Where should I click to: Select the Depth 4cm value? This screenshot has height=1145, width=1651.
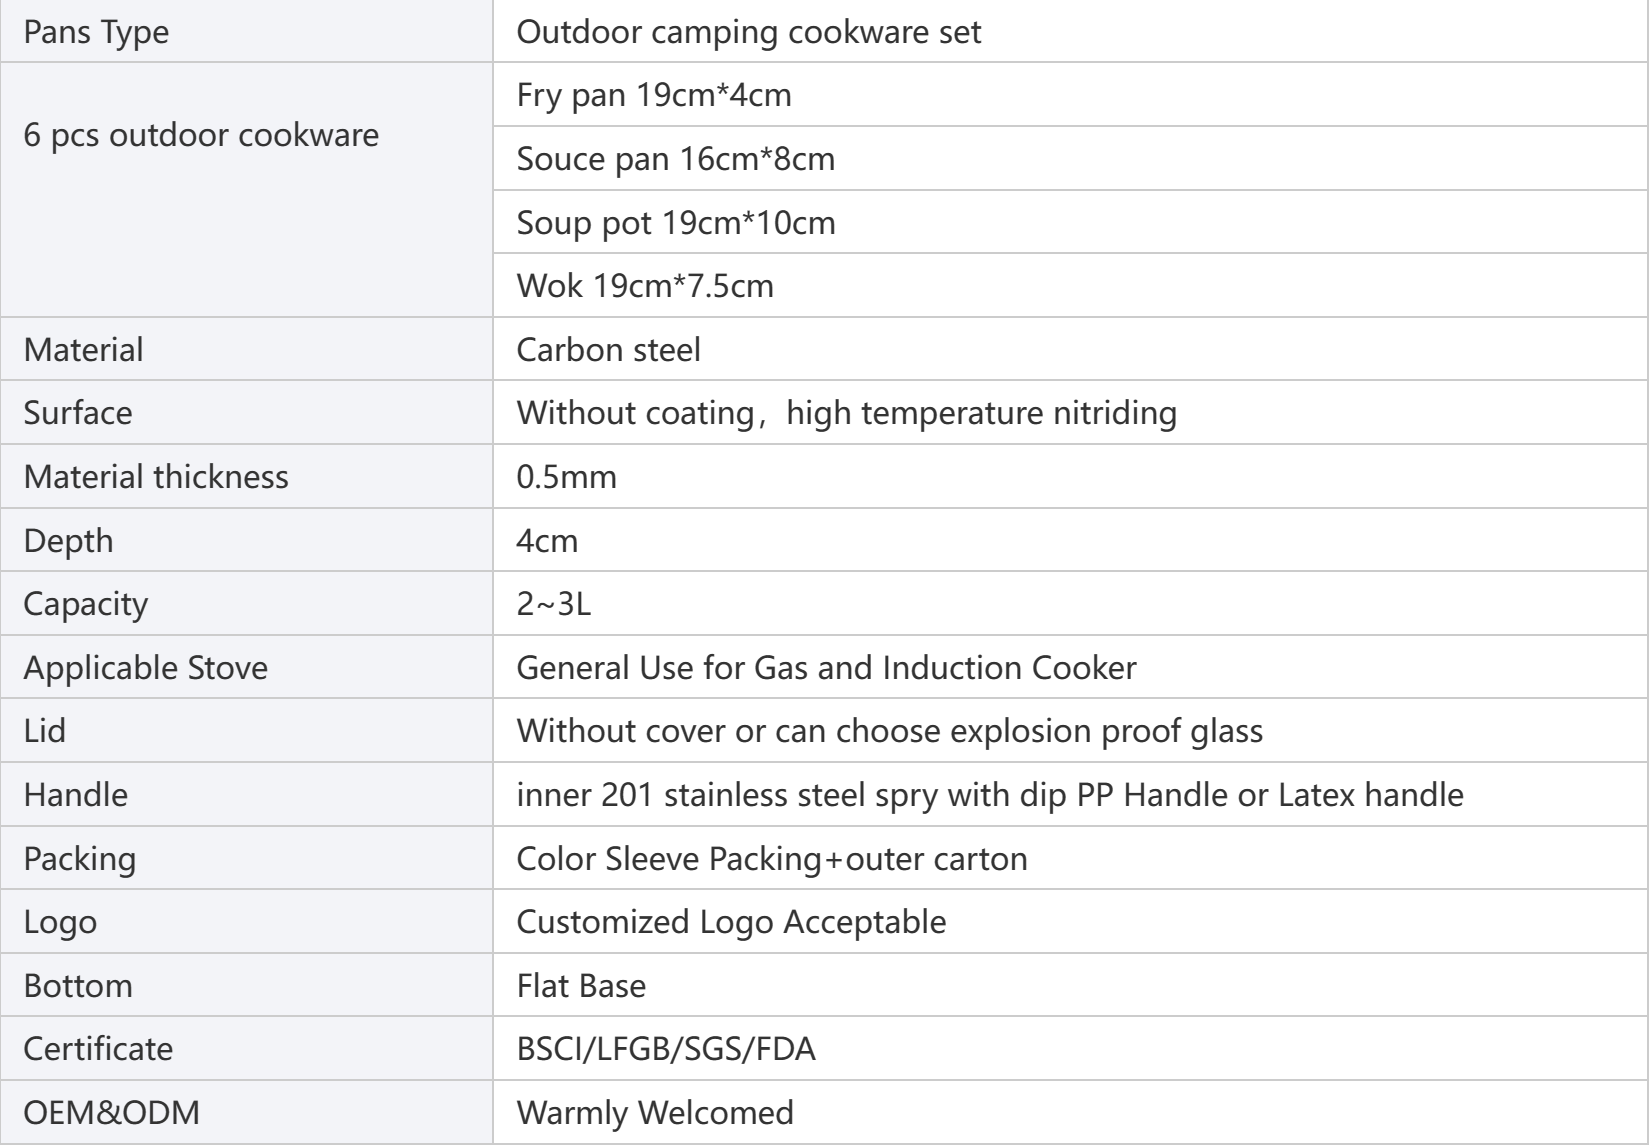point(547,541)
